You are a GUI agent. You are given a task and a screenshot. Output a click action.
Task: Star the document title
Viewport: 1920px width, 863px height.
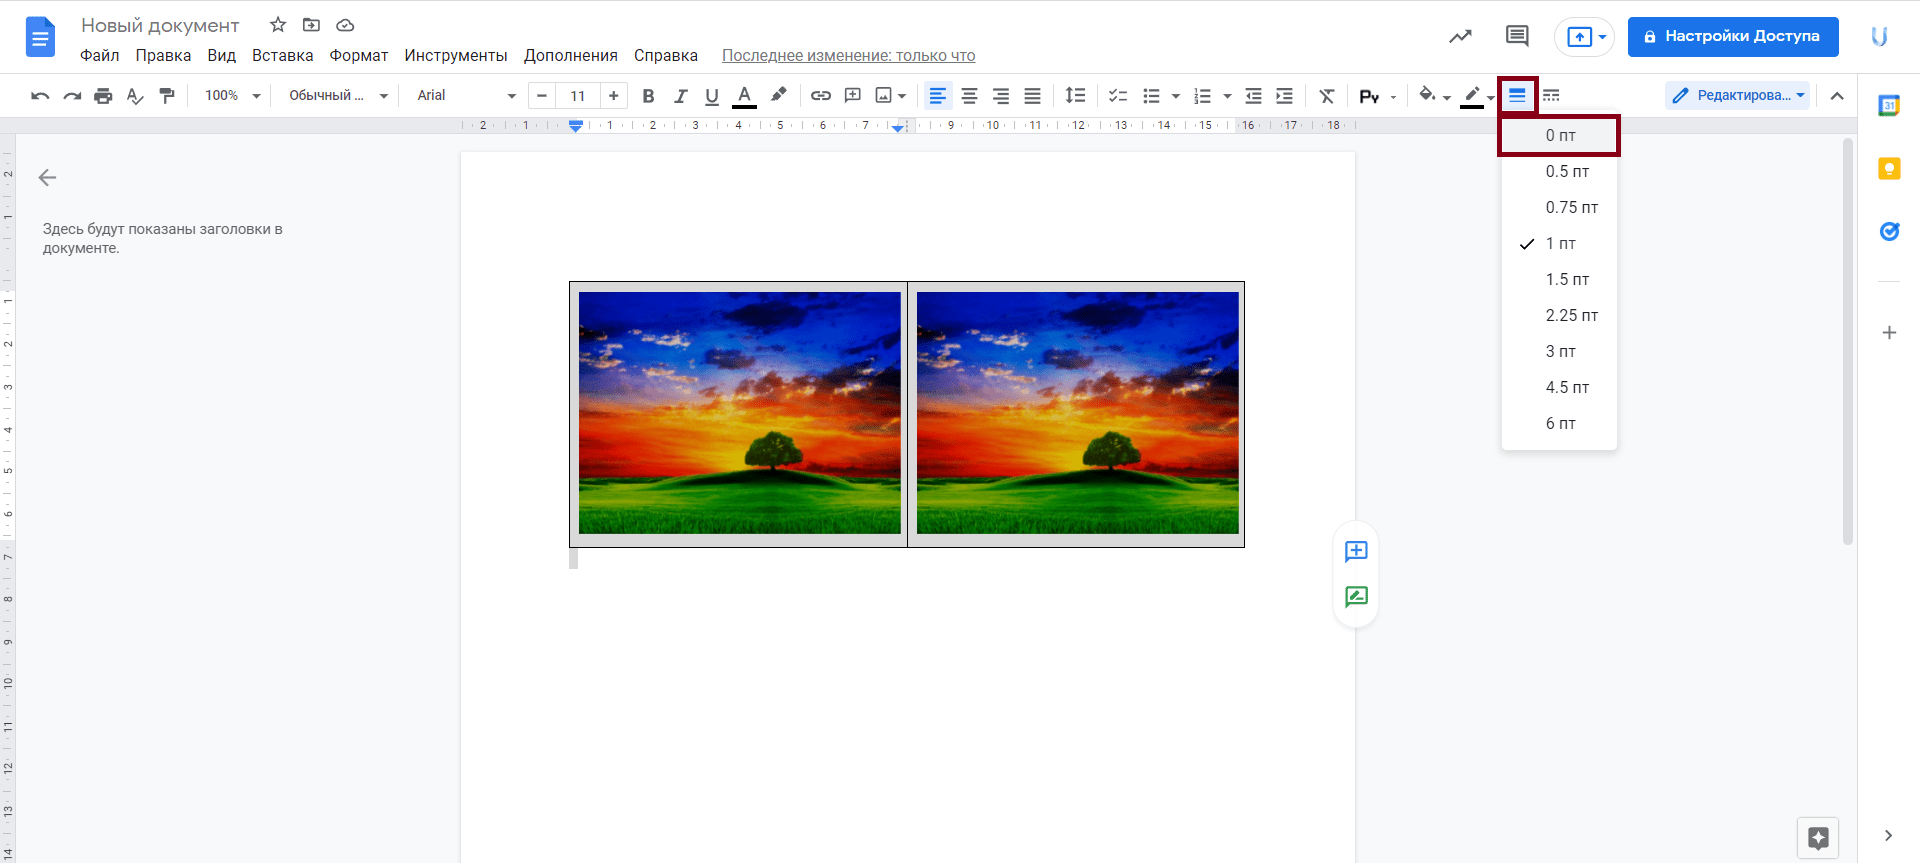(278, 25)
